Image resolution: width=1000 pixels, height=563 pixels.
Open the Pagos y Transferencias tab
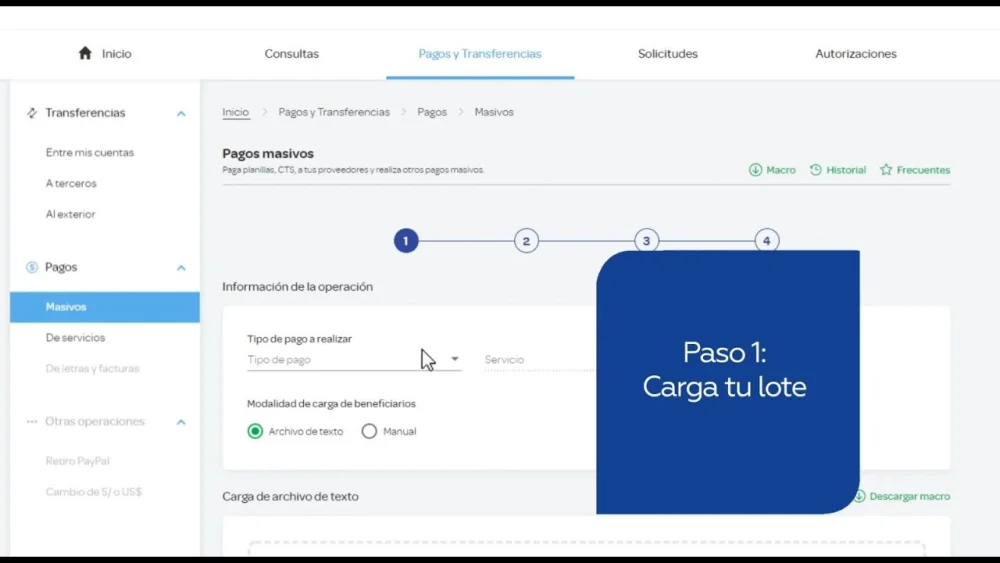480,54
